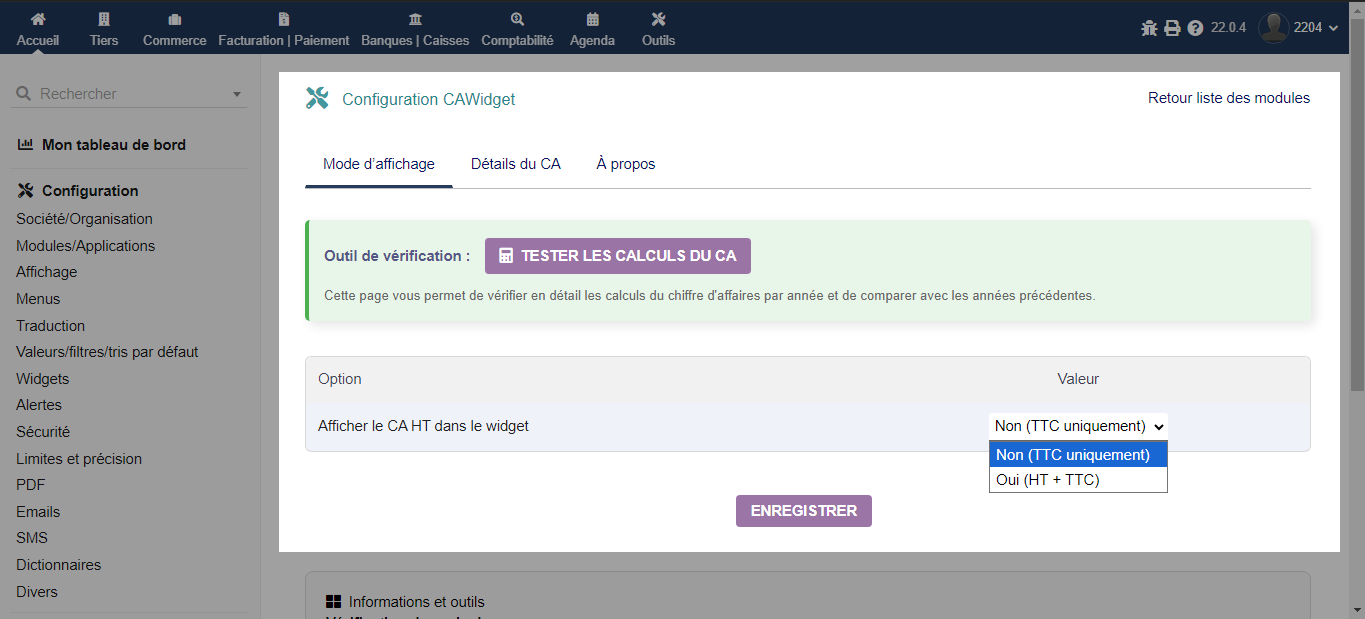Switch to Détails du CA tab
1365x619 pixels.
tap(516, 164)
